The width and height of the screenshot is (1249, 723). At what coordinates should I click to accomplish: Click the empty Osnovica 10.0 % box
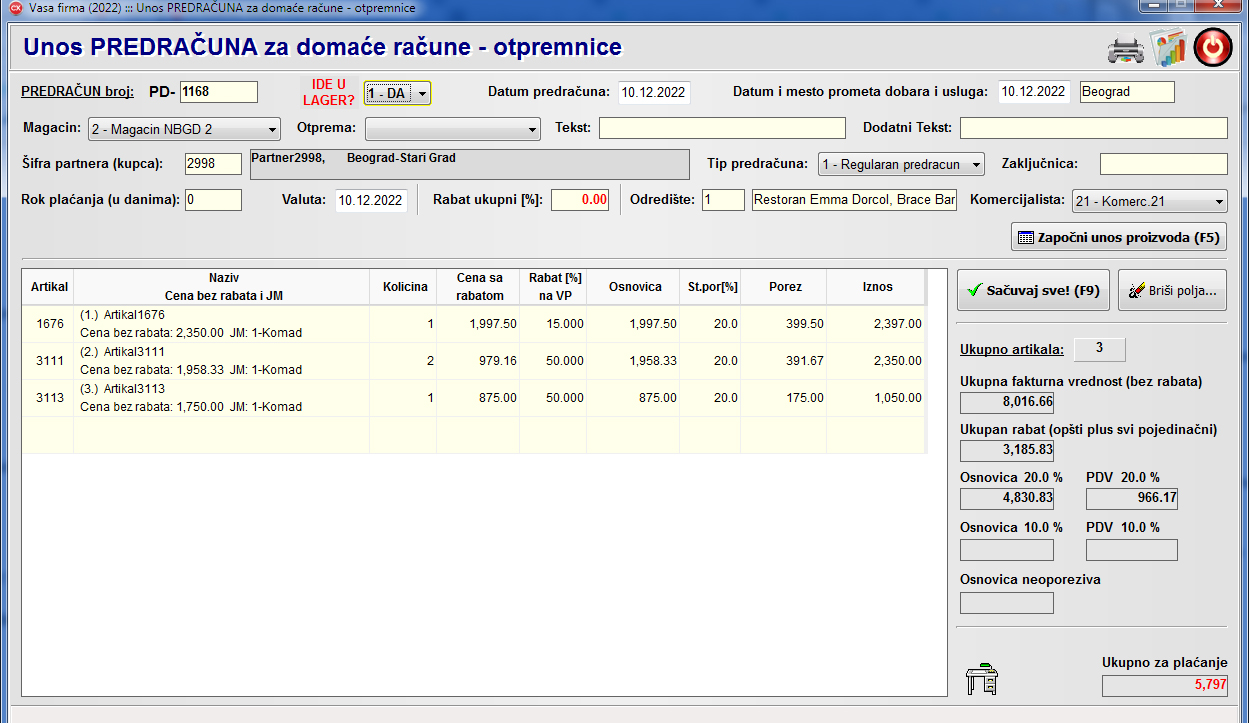coord(1007,550)
